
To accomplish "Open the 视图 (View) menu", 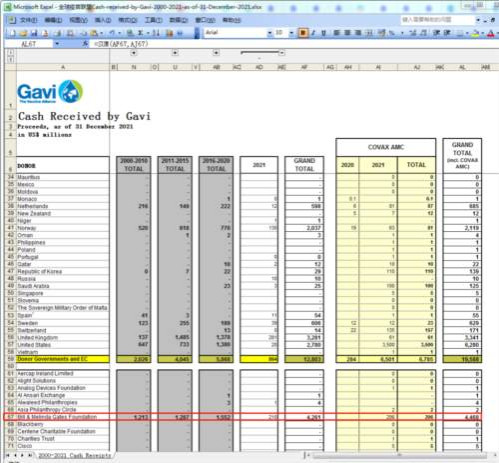I will [78, 20].
